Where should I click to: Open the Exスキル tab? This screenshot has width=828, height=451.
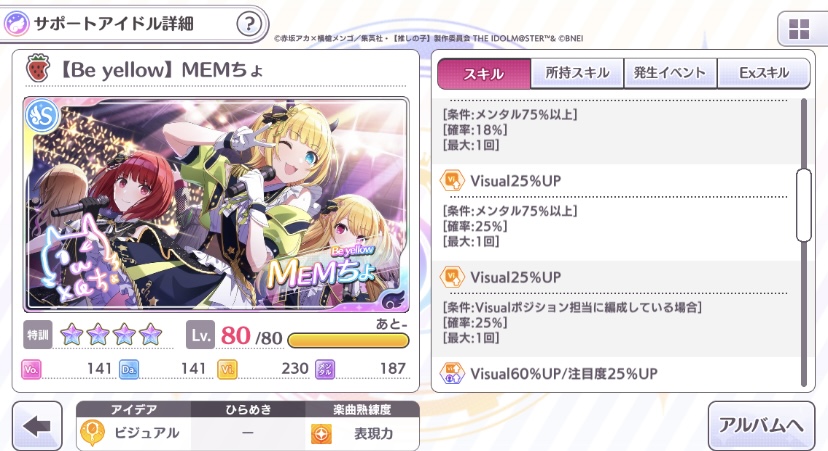(x=764, y=73)
